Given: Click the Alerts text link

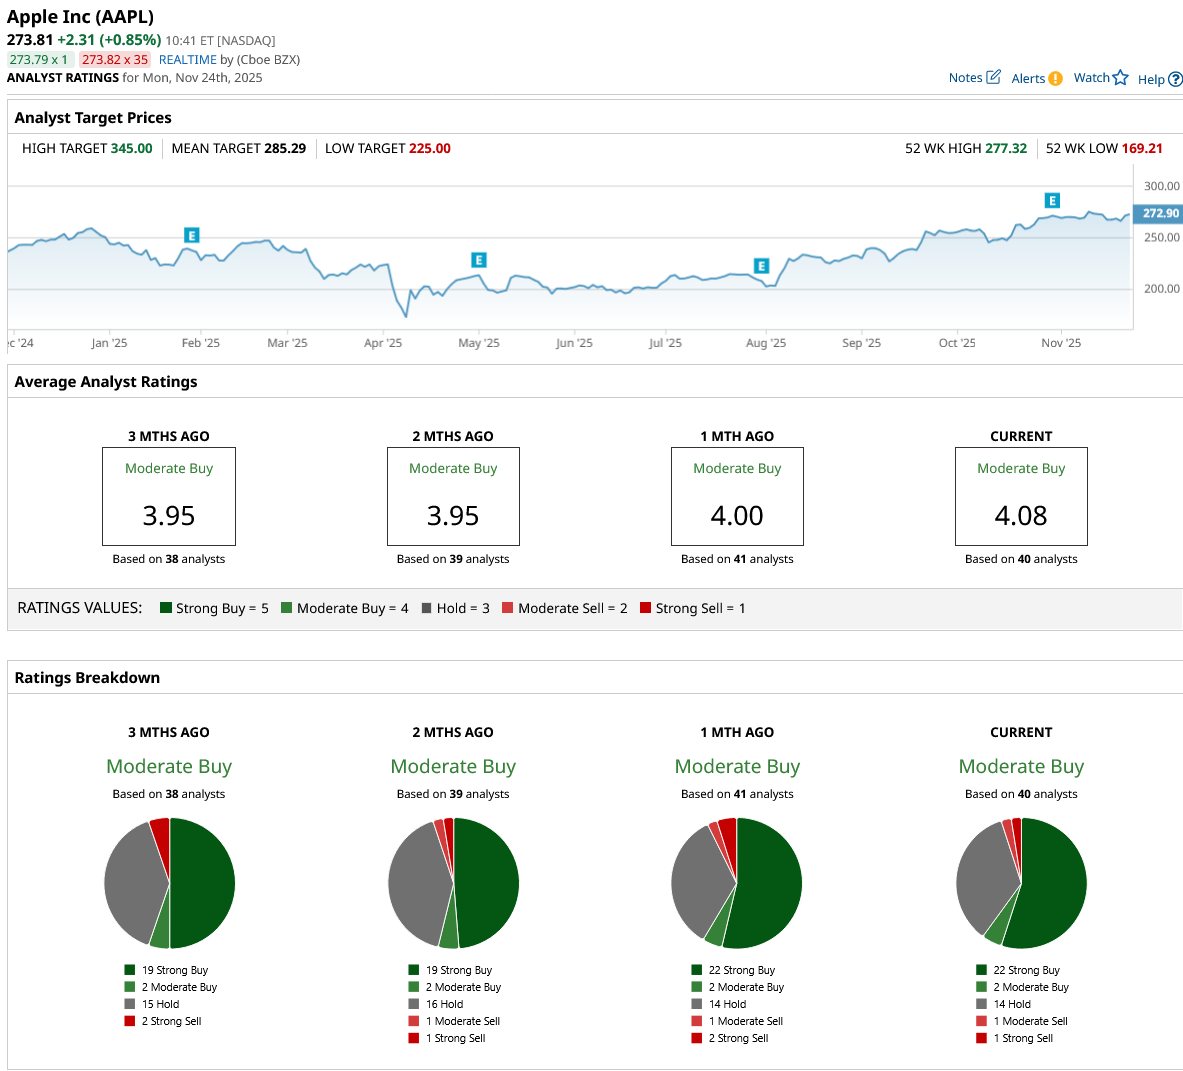Looking at the screenshot, I should click(x=1028, y=79).
